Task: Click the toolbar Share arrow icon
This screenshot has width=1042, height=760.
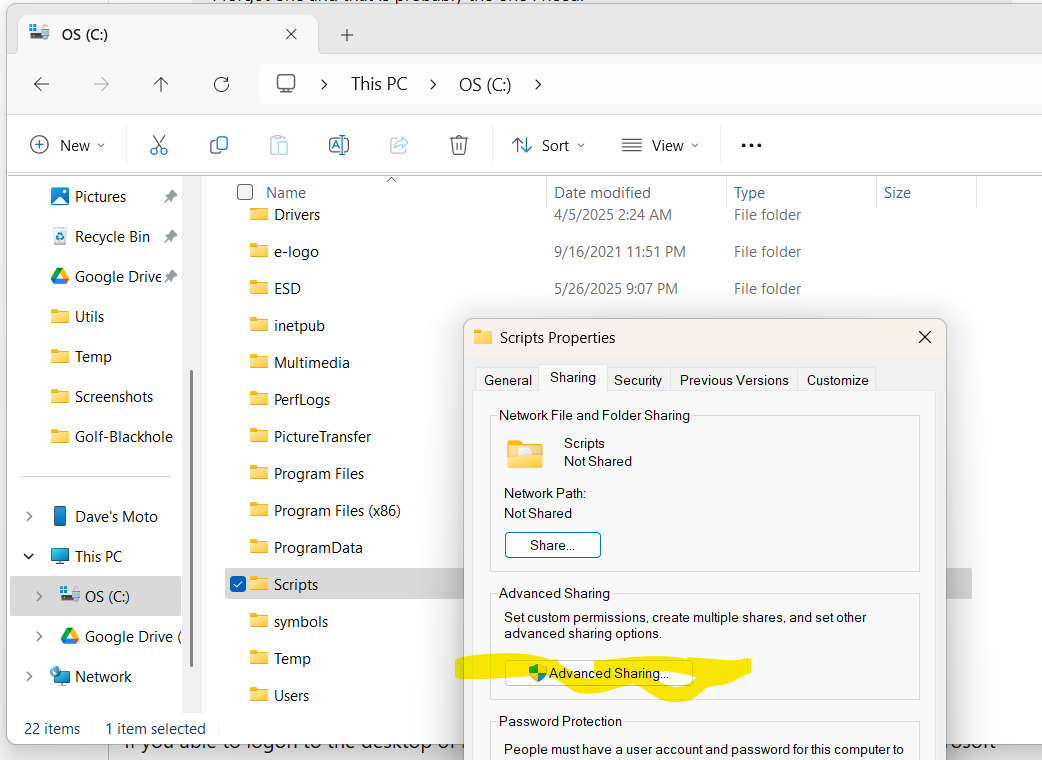Action: tap(399, 145)
